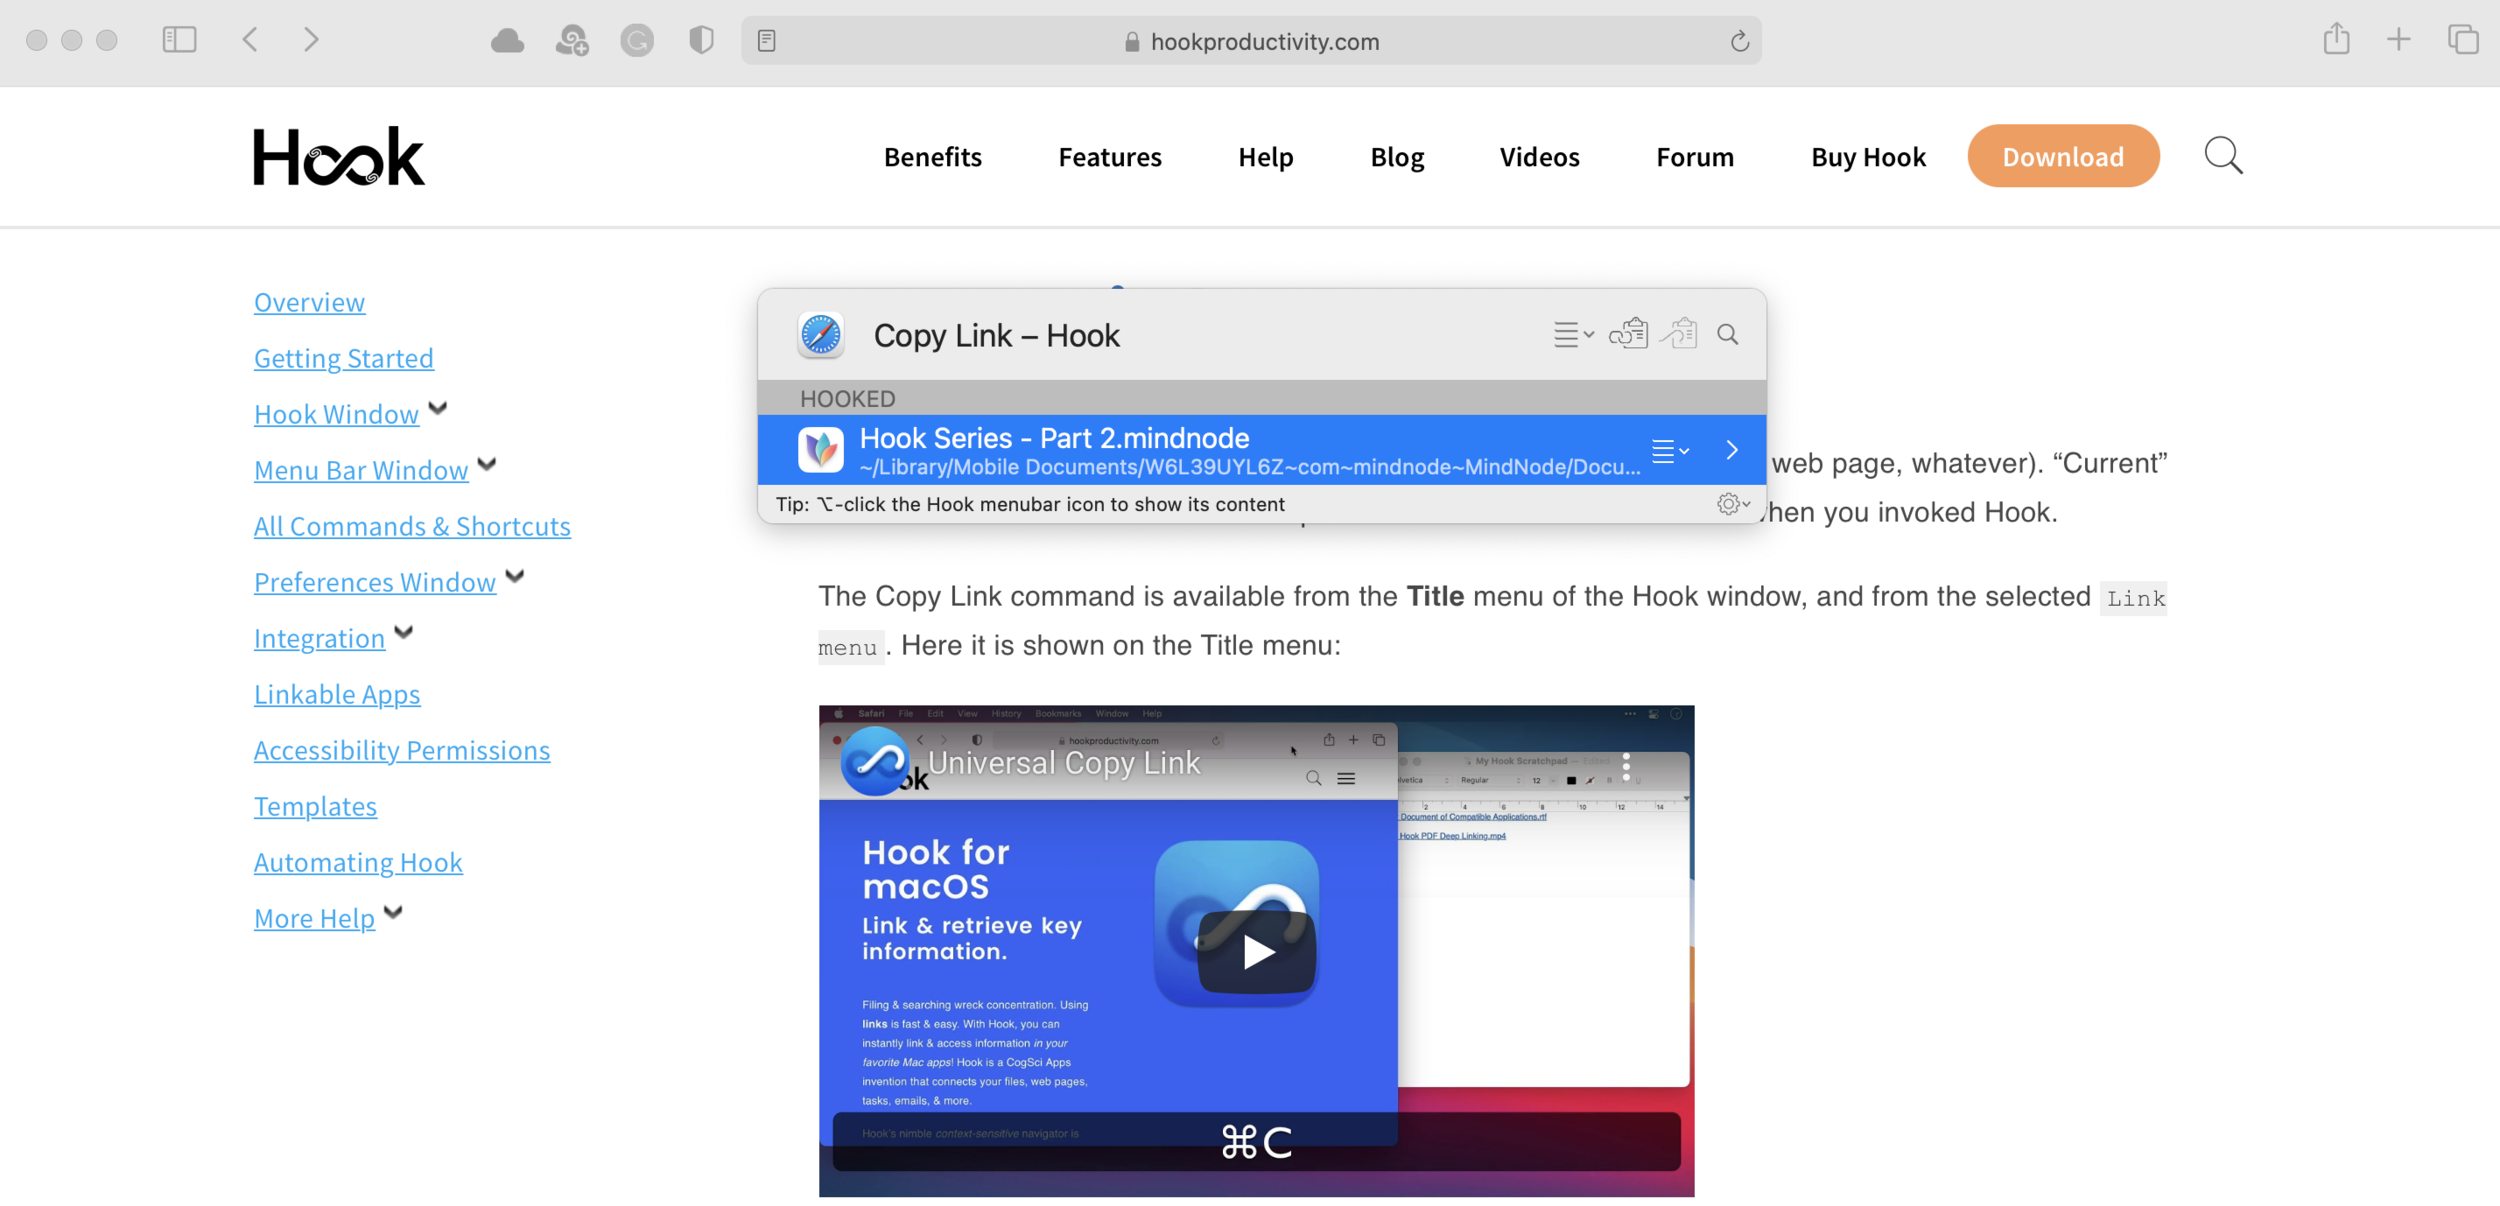Open All Commands & Shortcuts link
The image size is (2500, 1206).
412,526
